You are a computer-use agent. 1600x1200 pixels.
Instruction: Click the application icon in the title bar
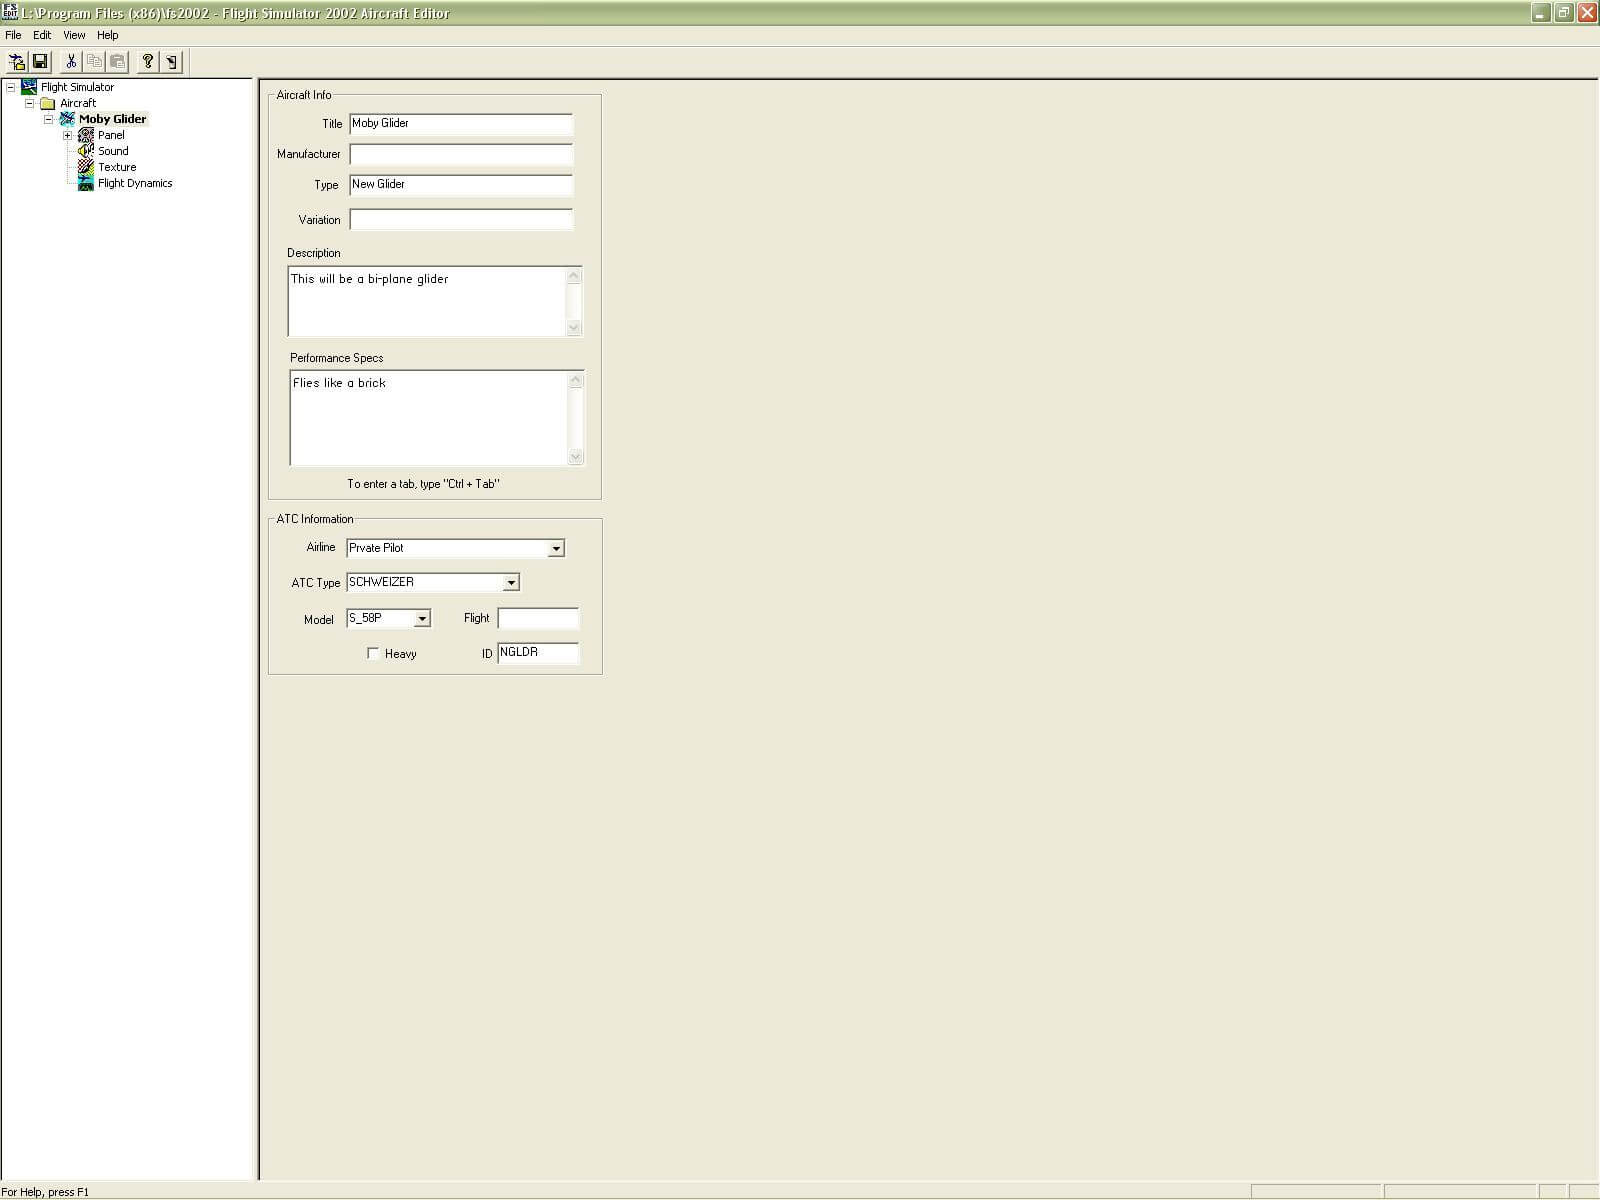pos(10,12)
